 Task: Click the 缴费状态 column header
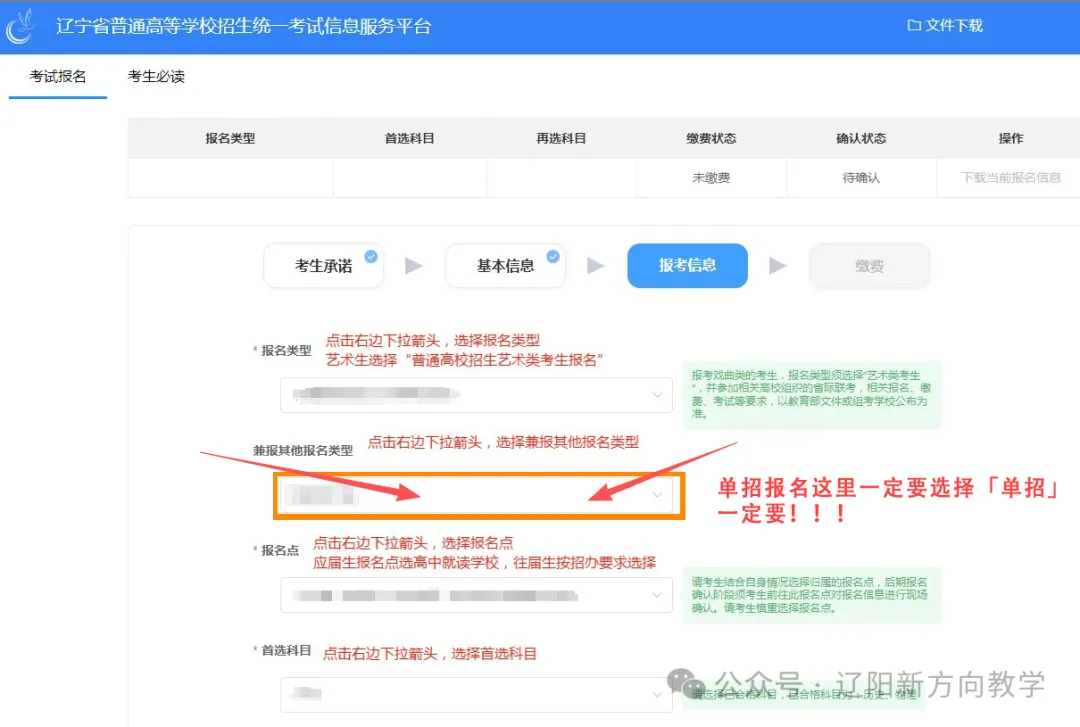[x=711, y=139]
